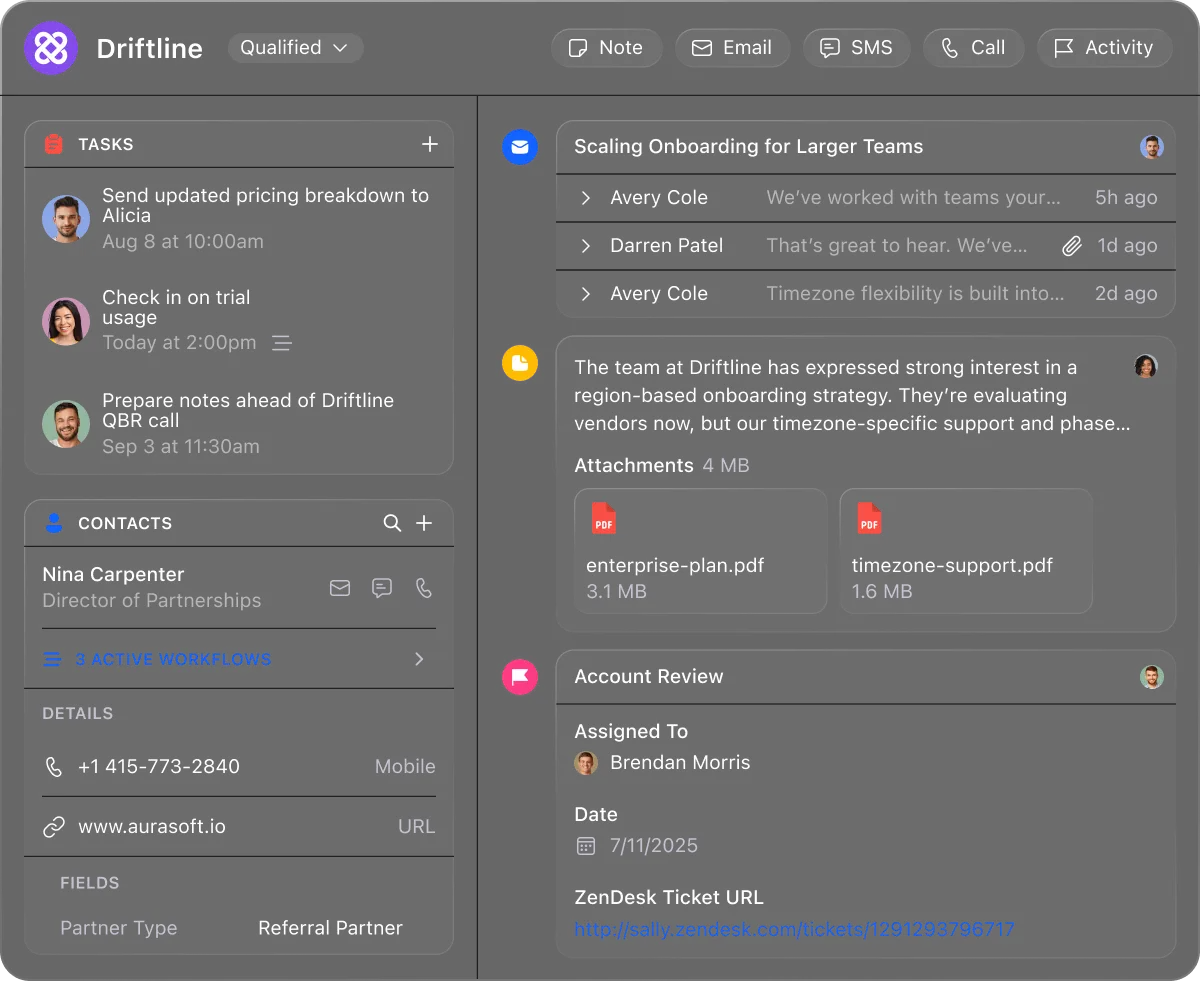Open enterprise-plan.pdf attachment

pos(701,551)
